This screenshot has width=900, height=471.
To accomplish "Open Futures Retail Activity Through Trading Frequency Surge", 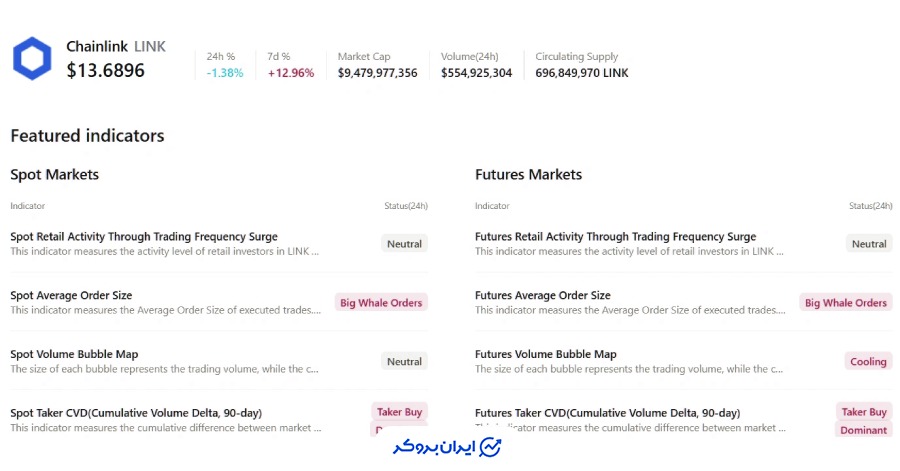I will pyautogui.click(x=615, y=237).
